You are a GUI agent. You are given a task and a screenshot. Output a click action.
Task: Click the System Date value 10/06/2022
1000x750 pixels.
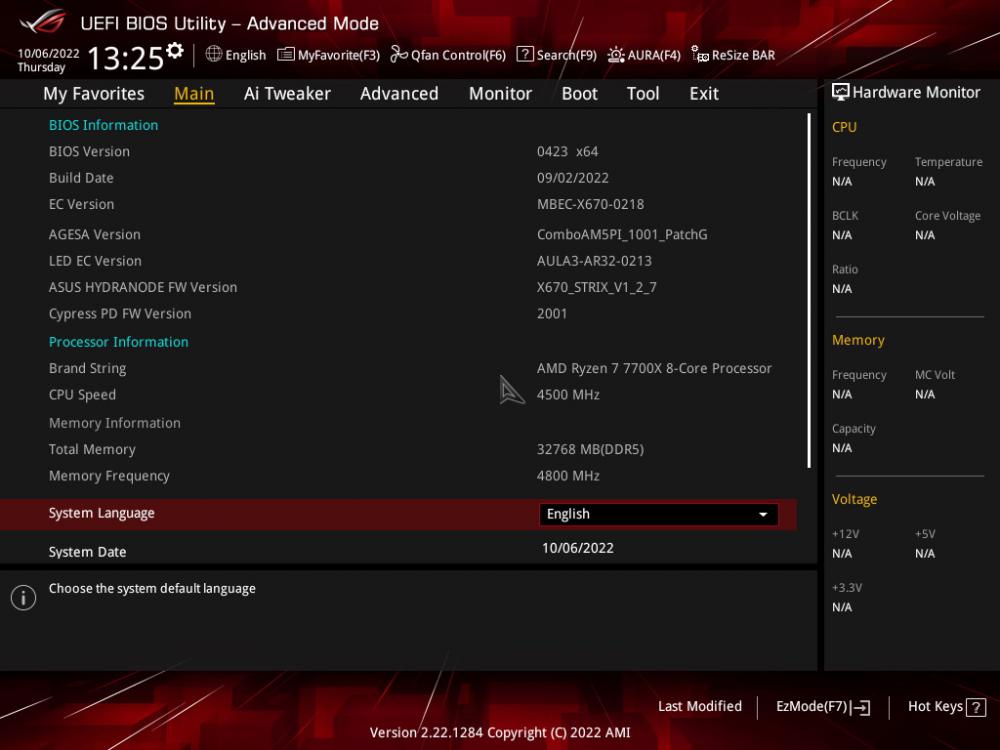point(578,548)
